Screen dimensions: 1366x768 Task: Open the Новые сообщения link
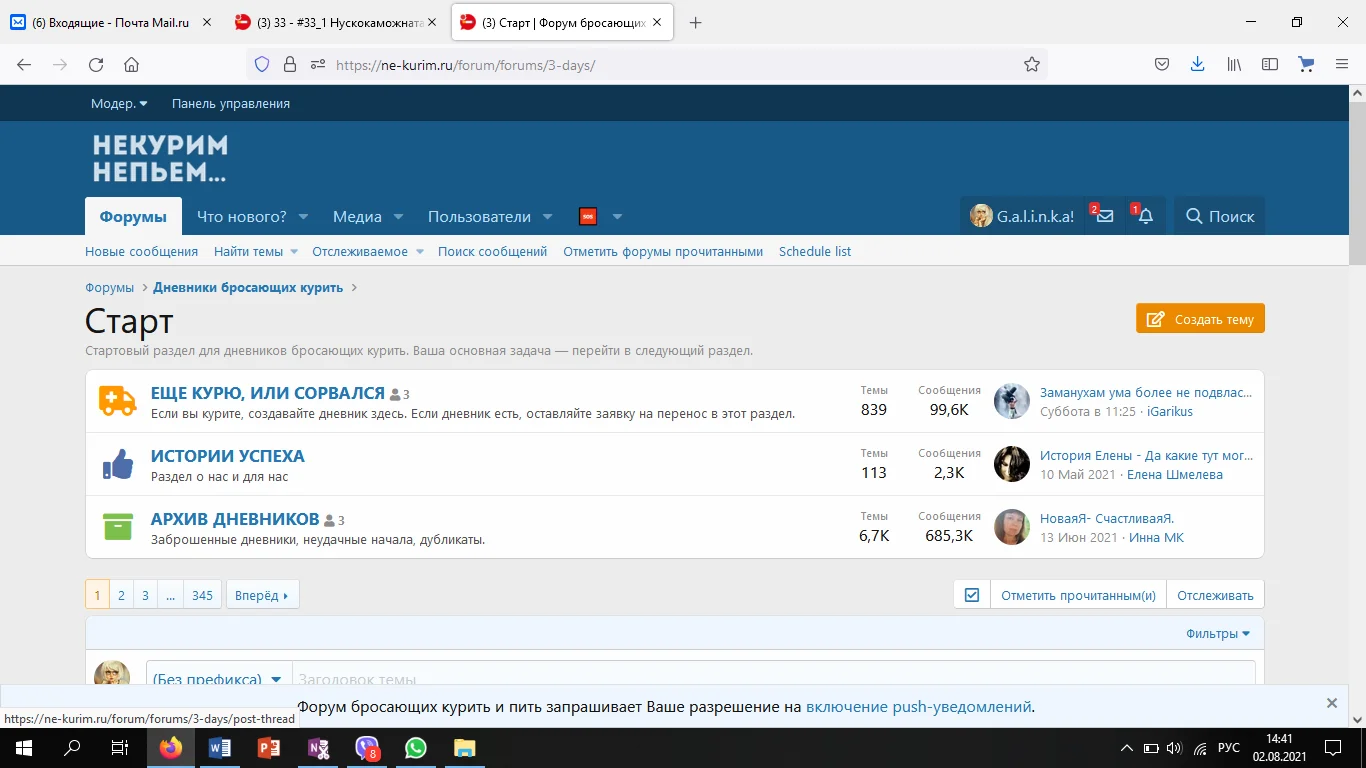click(141, 252)
